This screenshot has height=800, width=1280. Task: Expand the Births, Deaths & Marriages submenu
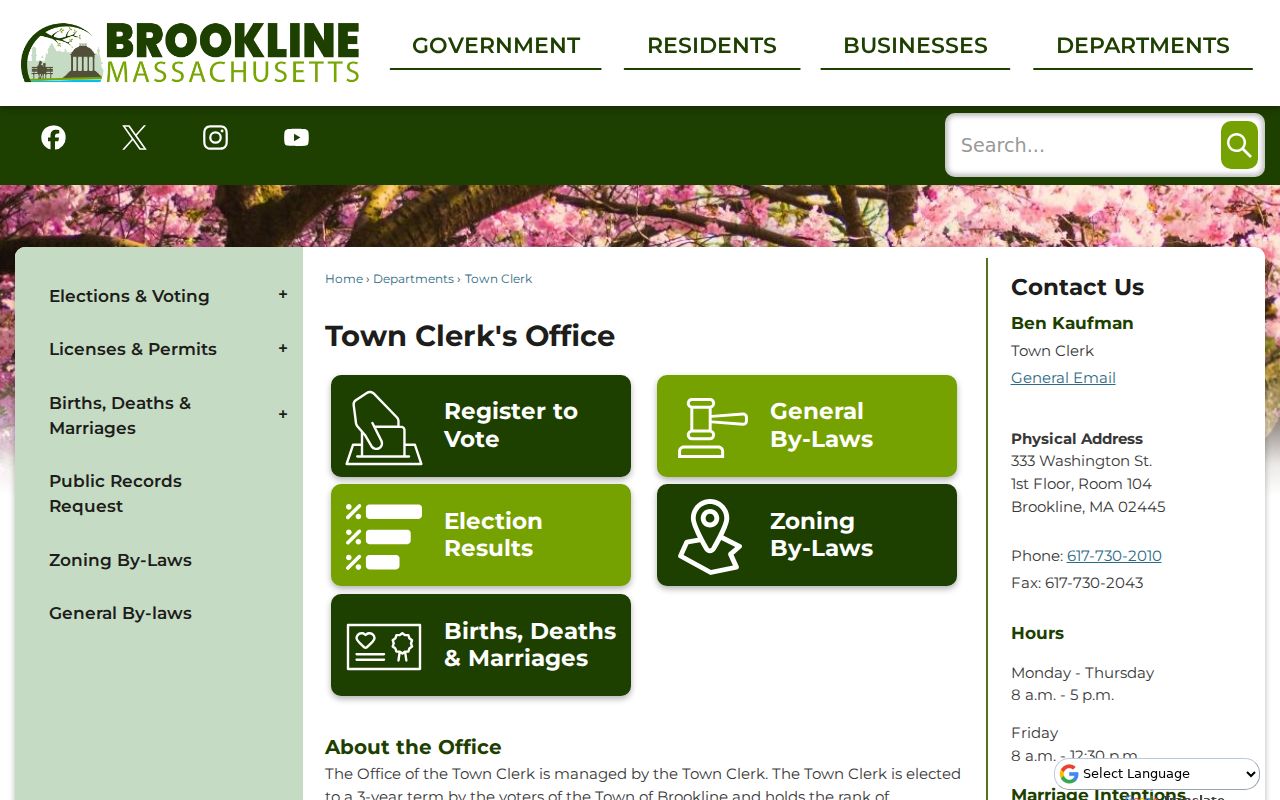point(283,414)
